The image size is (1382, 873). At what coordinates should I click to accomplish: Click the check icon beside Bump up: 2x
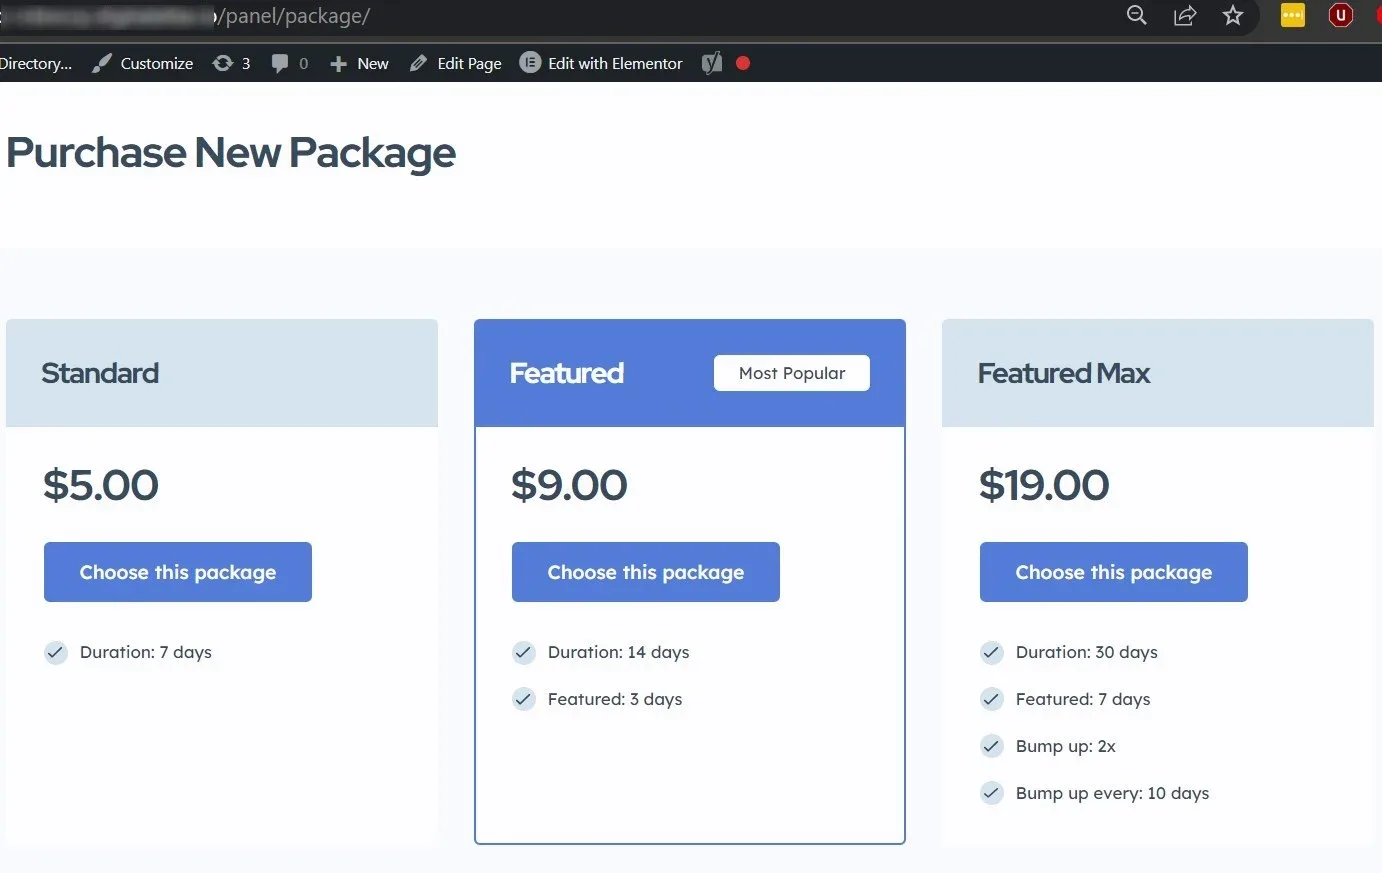pyautogui.click(x=992, y=747)
